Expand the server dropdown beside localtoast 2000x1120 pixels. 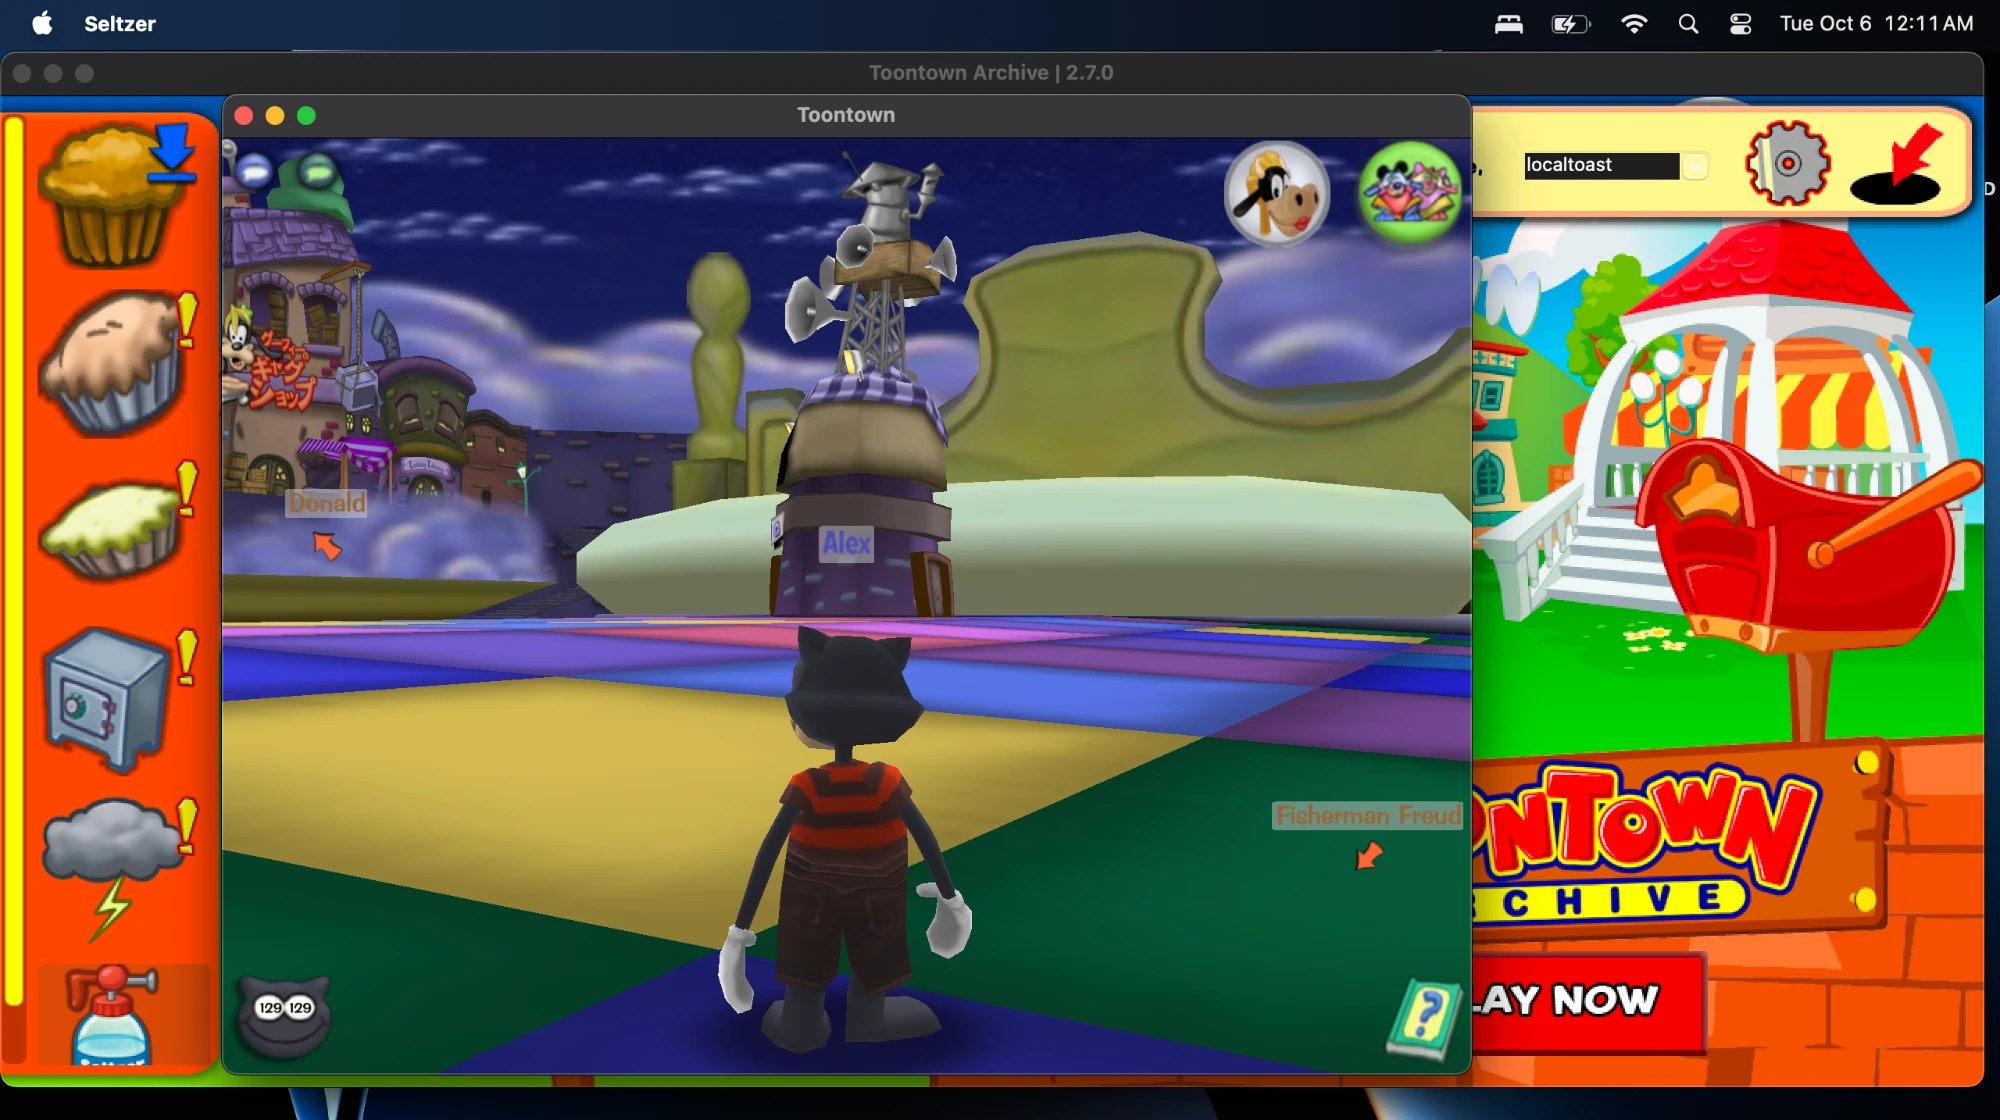pos(1695,166)
